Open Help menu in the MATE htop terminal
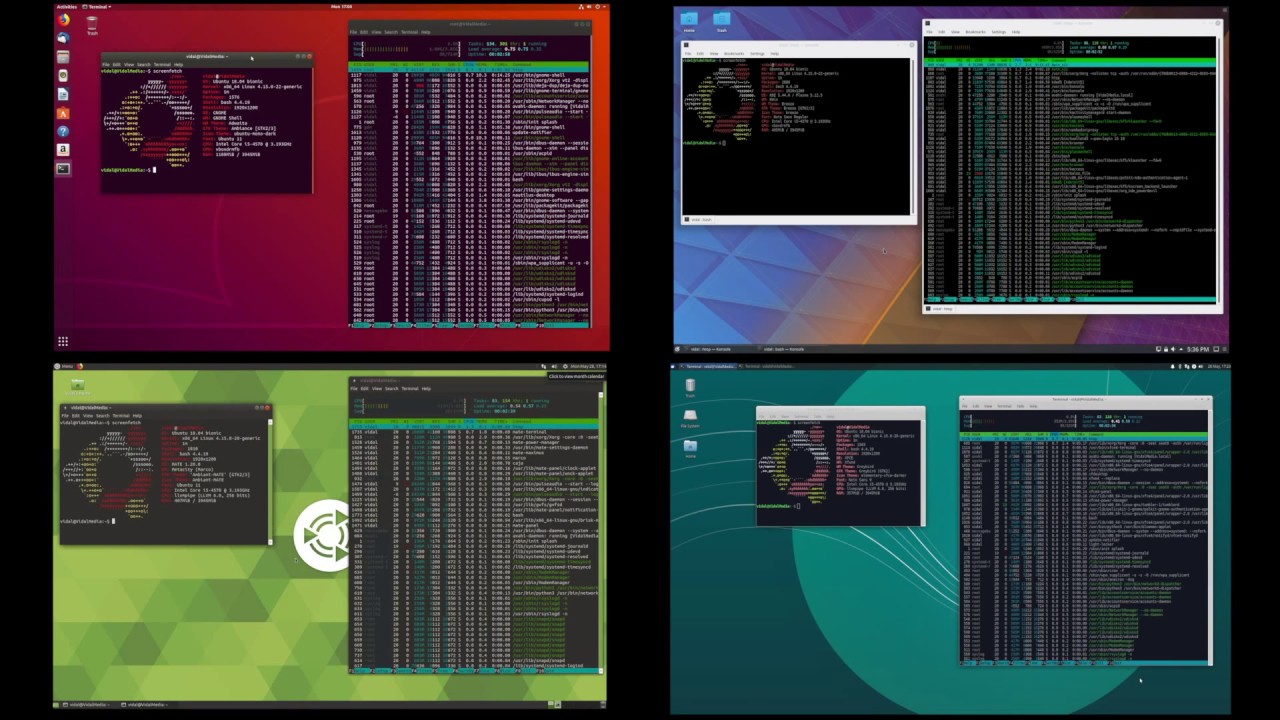Viewport: 1280px width, 720px height. pyautogui.click(x=426, y=388)
